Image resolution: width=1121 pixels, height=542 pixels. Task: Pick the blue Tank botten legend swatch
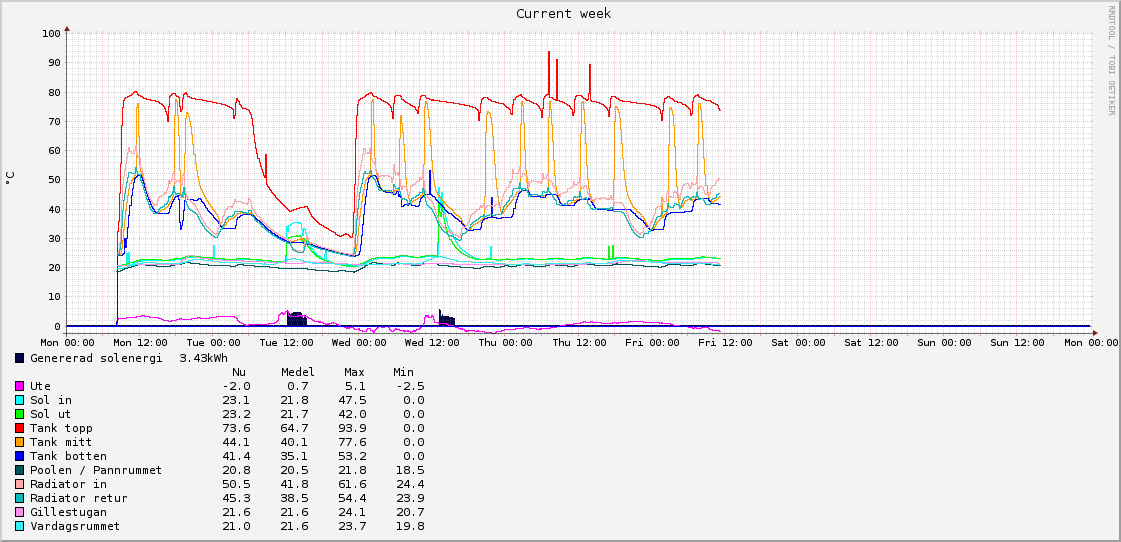(x=20, y=456)
